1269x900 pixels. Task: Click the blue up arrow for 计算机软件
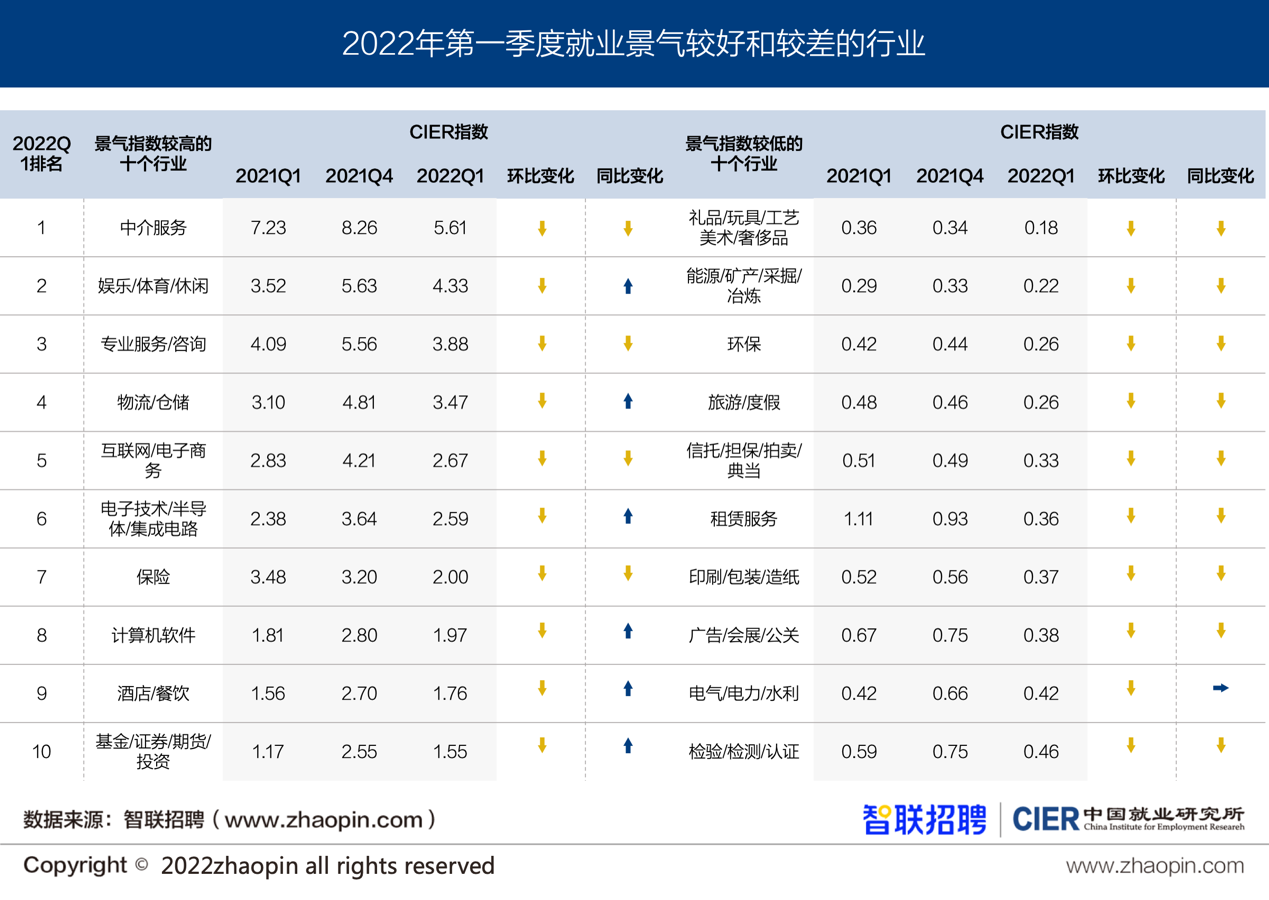(x=628, y=631)
